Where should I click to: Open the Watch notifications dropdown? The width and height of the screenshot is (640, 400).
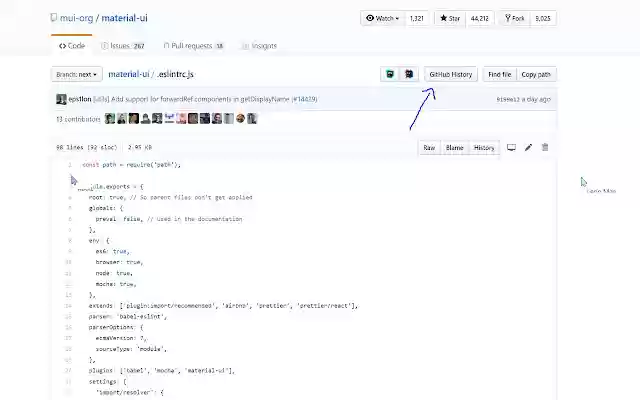[x=383, y=18]
